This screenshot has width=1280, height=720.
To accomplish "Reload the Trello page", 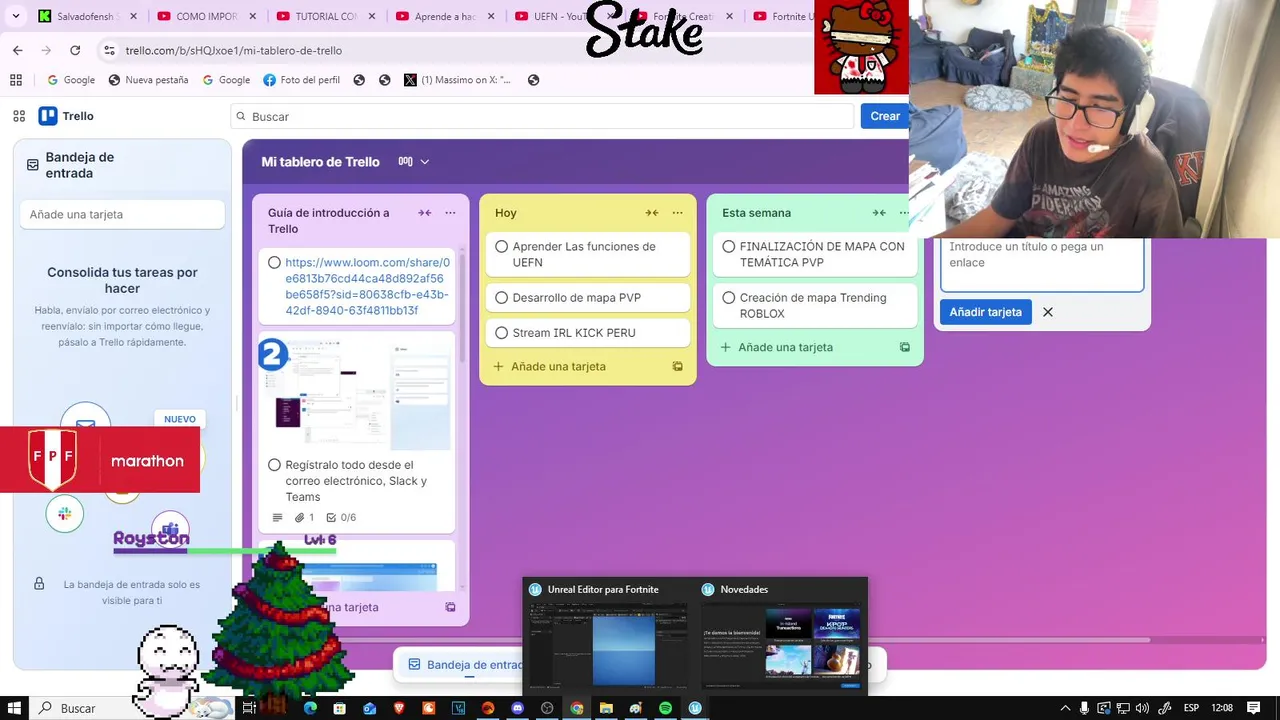I will coord(75,50).
